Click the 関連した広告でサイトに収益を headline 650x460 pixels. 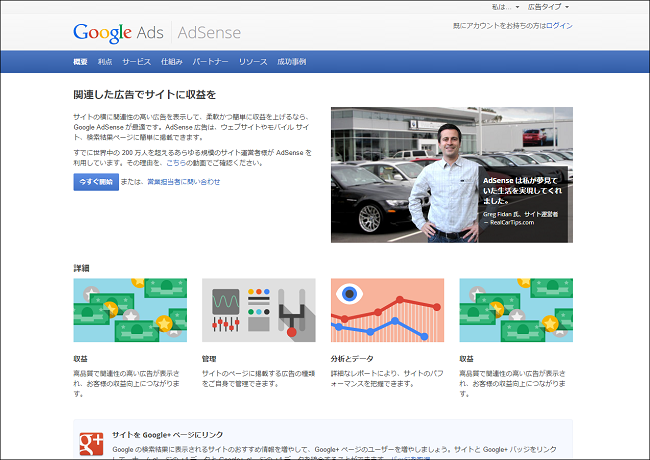(x=145, y=95)
